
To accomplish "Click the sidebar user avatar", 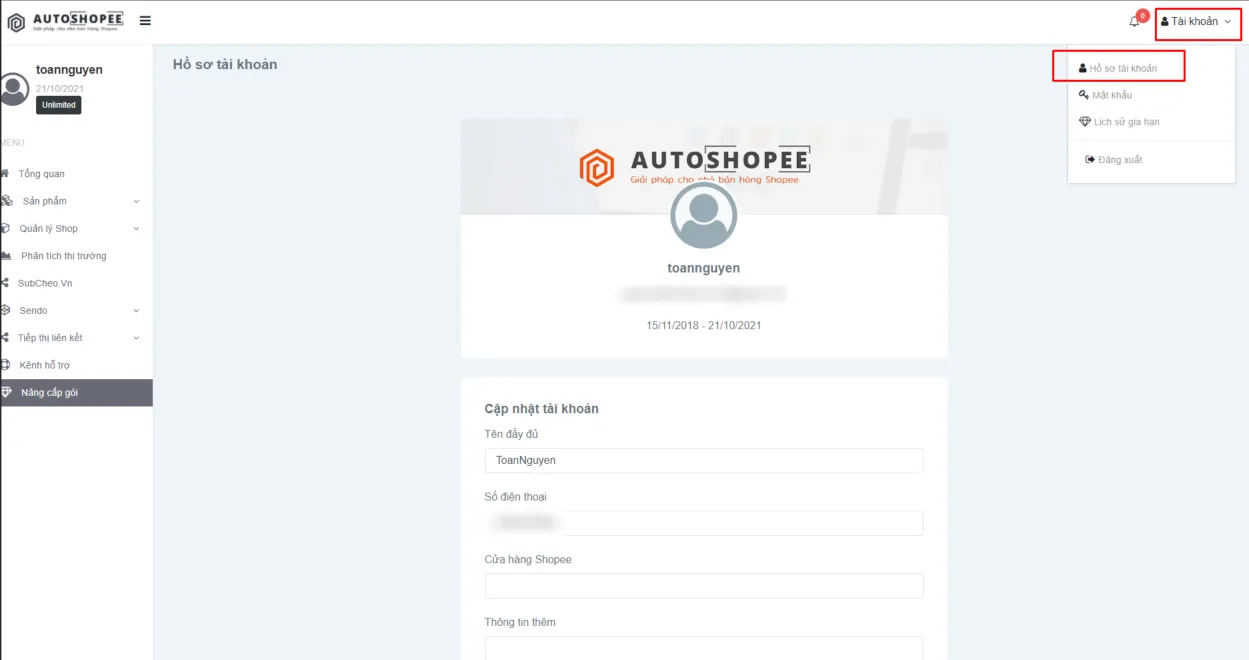I will [13, 89].
